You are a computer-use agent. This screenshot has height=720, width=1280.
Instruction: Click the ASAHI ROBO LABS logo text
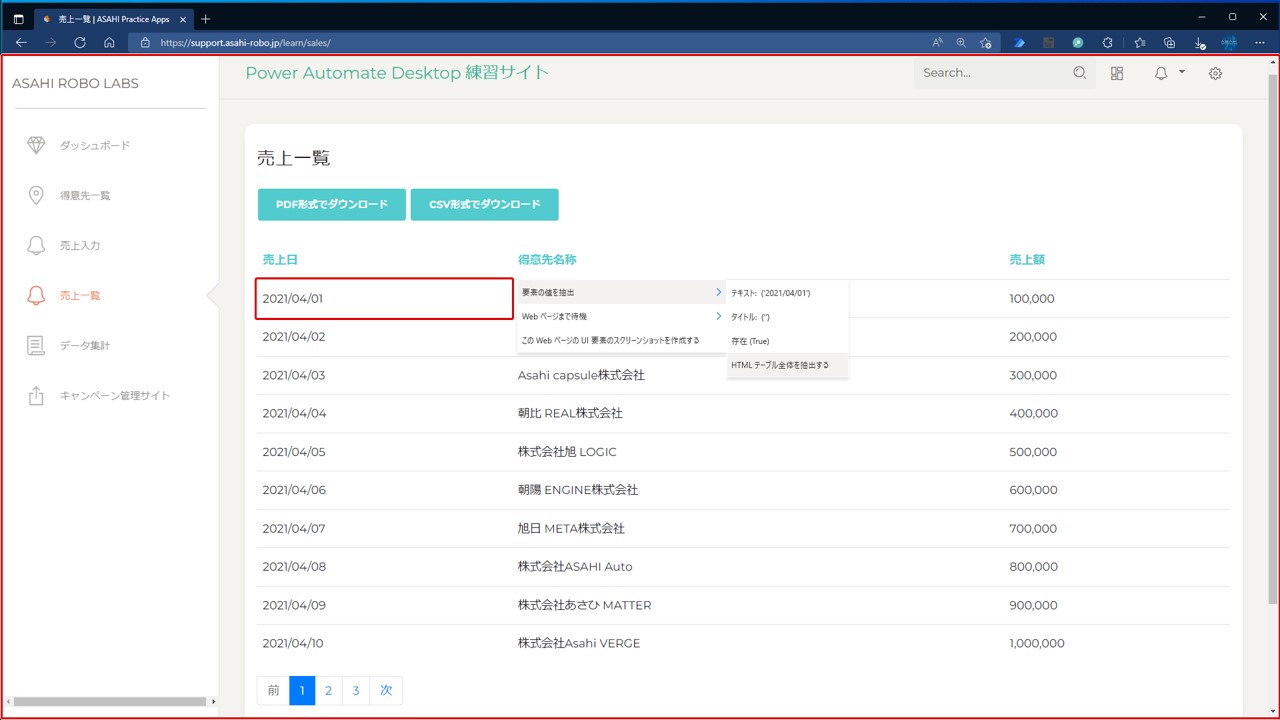pyautogui.click(x=75, y=83)
